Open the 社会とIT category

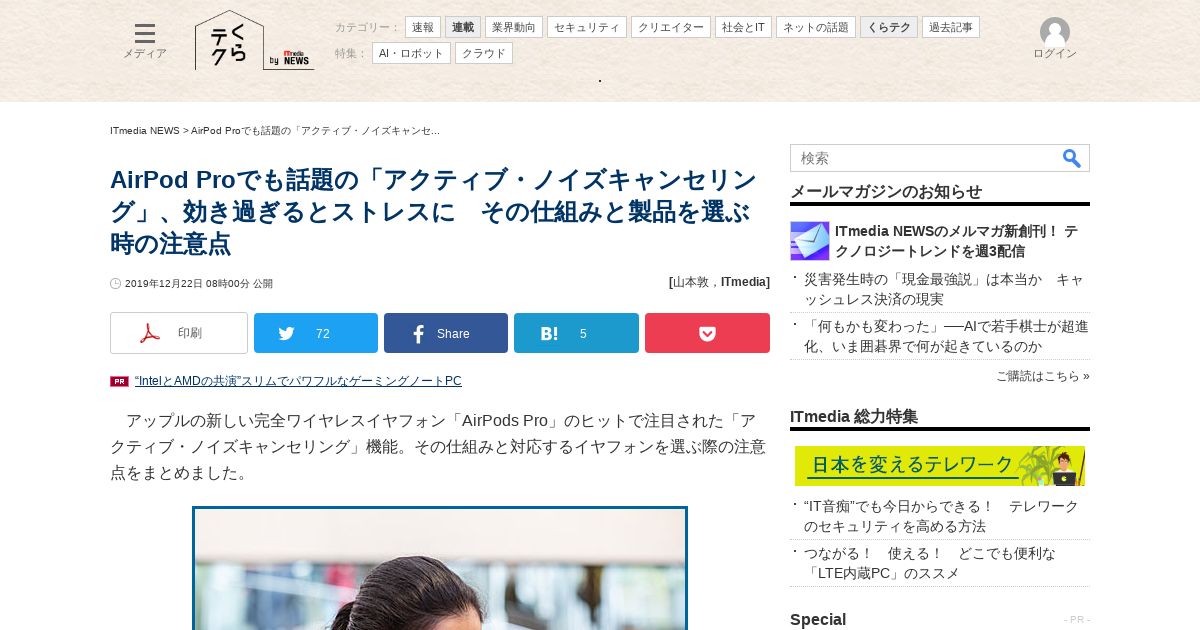(743, 27)
